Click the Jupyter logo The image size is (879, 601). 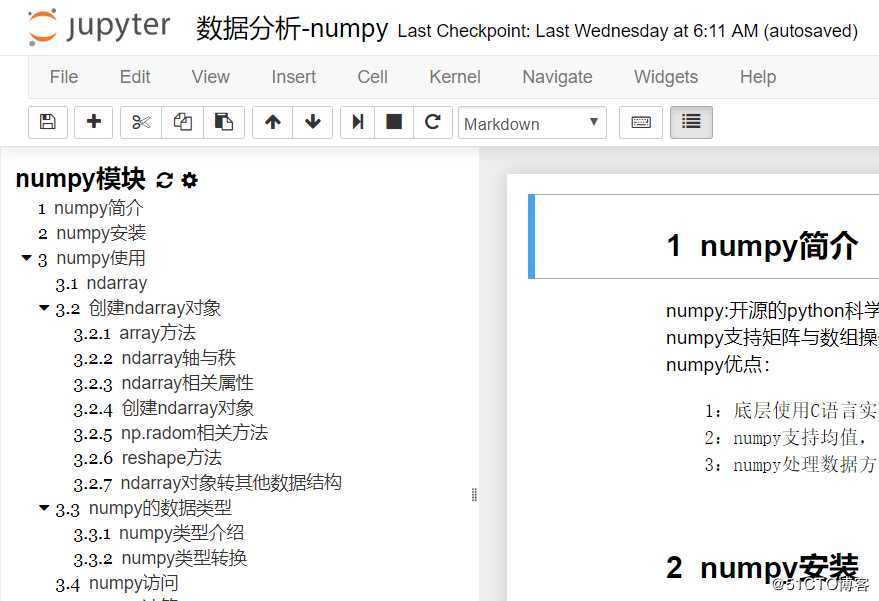pos(99,26)
